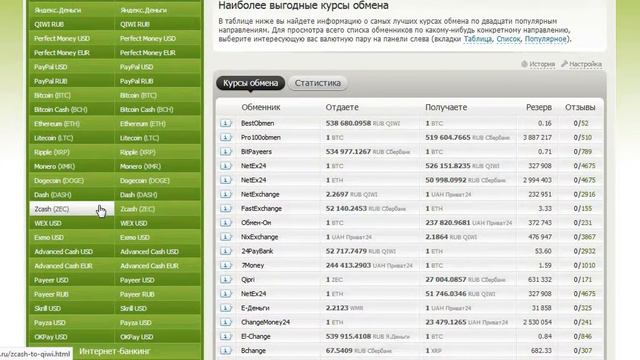
Task: Open the Bchange exchanger link
Action: tap(253, 351)
